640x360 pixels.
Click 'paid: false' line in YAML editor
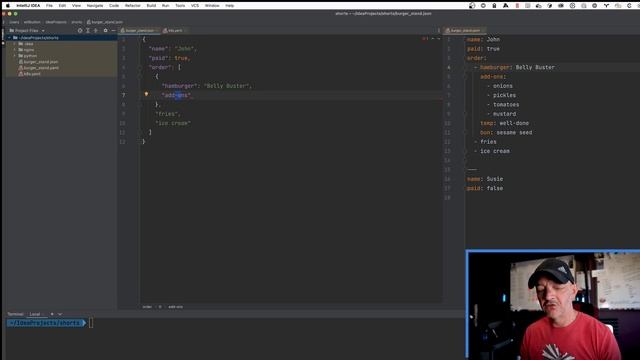click(x=485, y=189)
